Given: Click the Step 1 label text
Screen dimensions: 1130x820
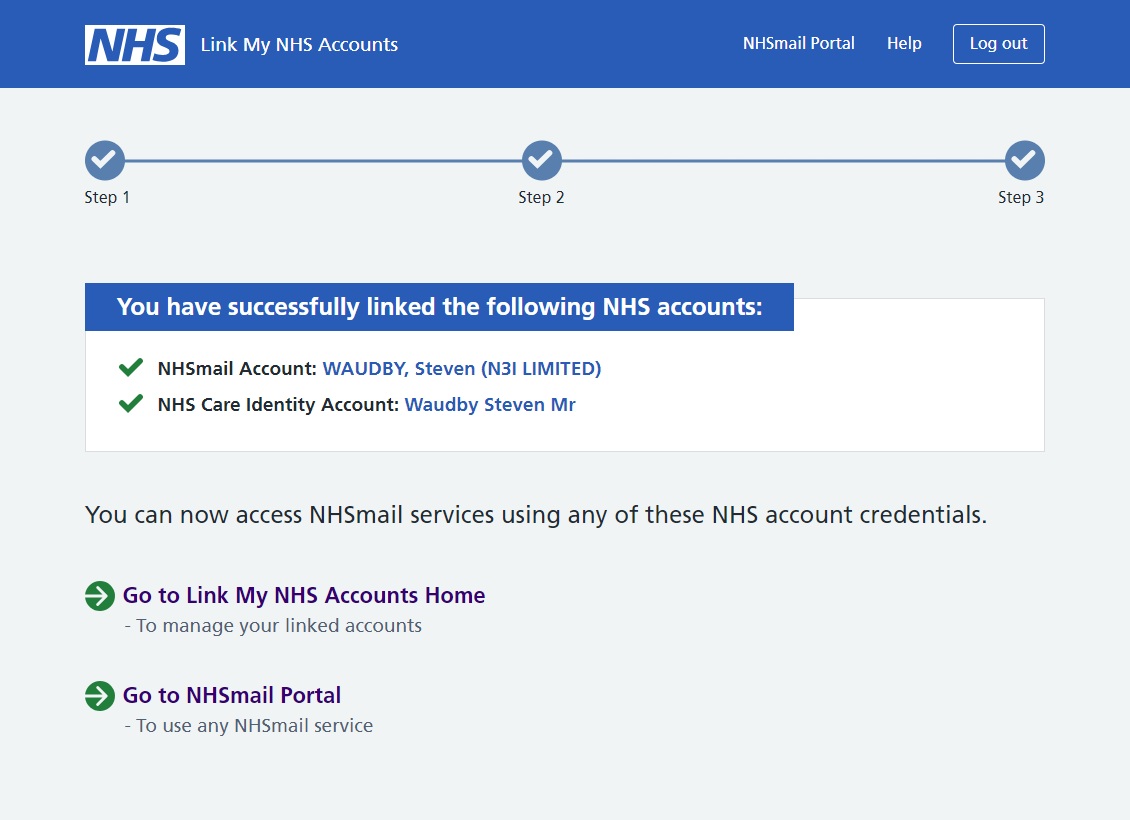Looking at the screenshot, I should 107,198.
